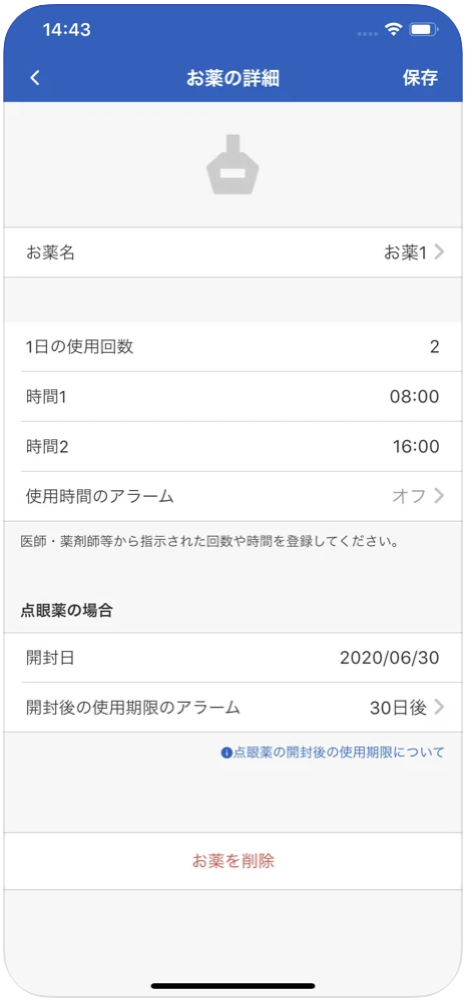Tap the home indicator bar at bottom
Screen dimensions: 466x1000
(233, 985)
